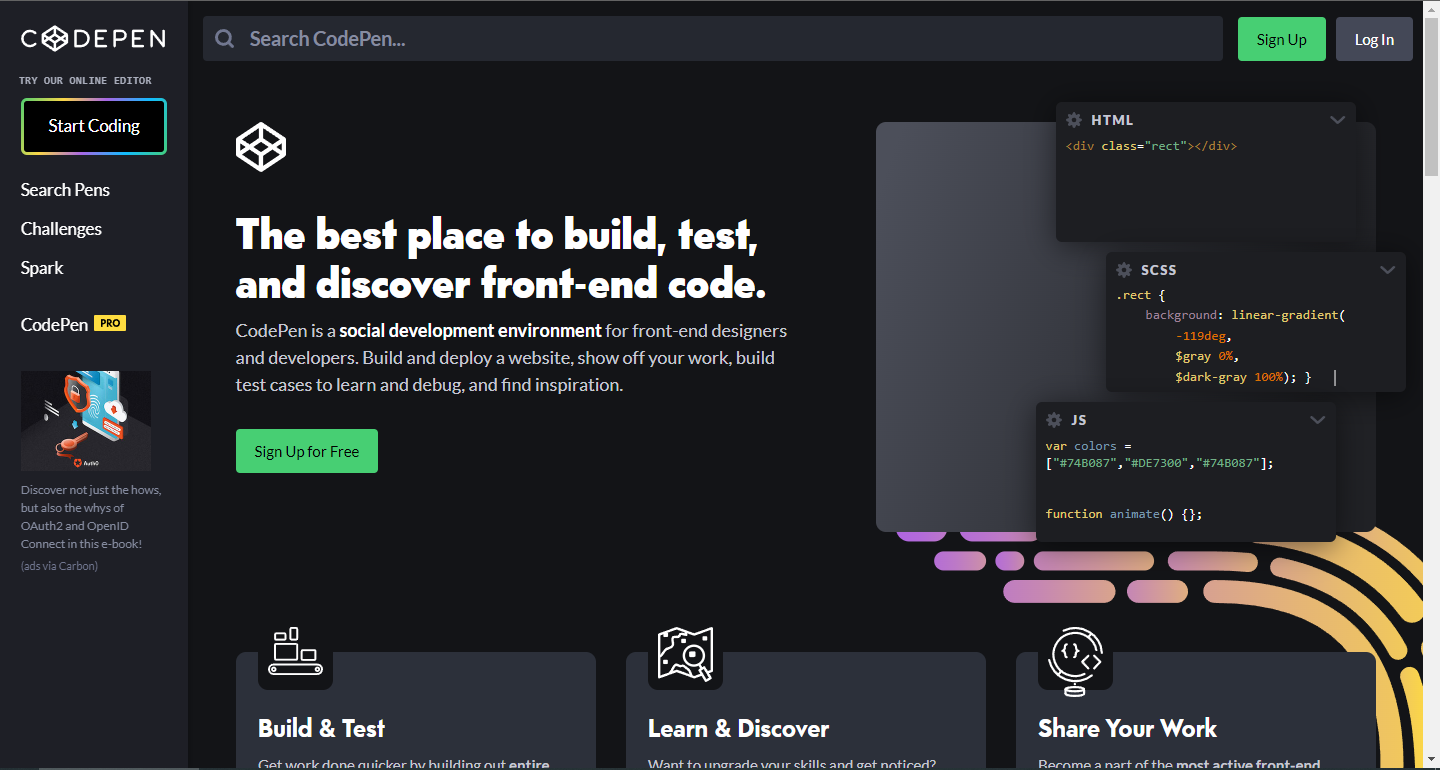
Task: Click the Share Your Work card heading
Action: (1127, 728)
